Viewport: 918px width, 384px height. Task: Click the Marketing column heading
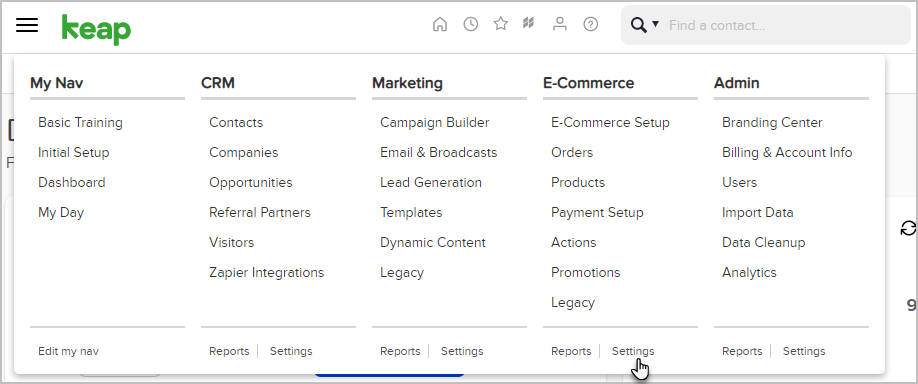[x=407, y=83]
